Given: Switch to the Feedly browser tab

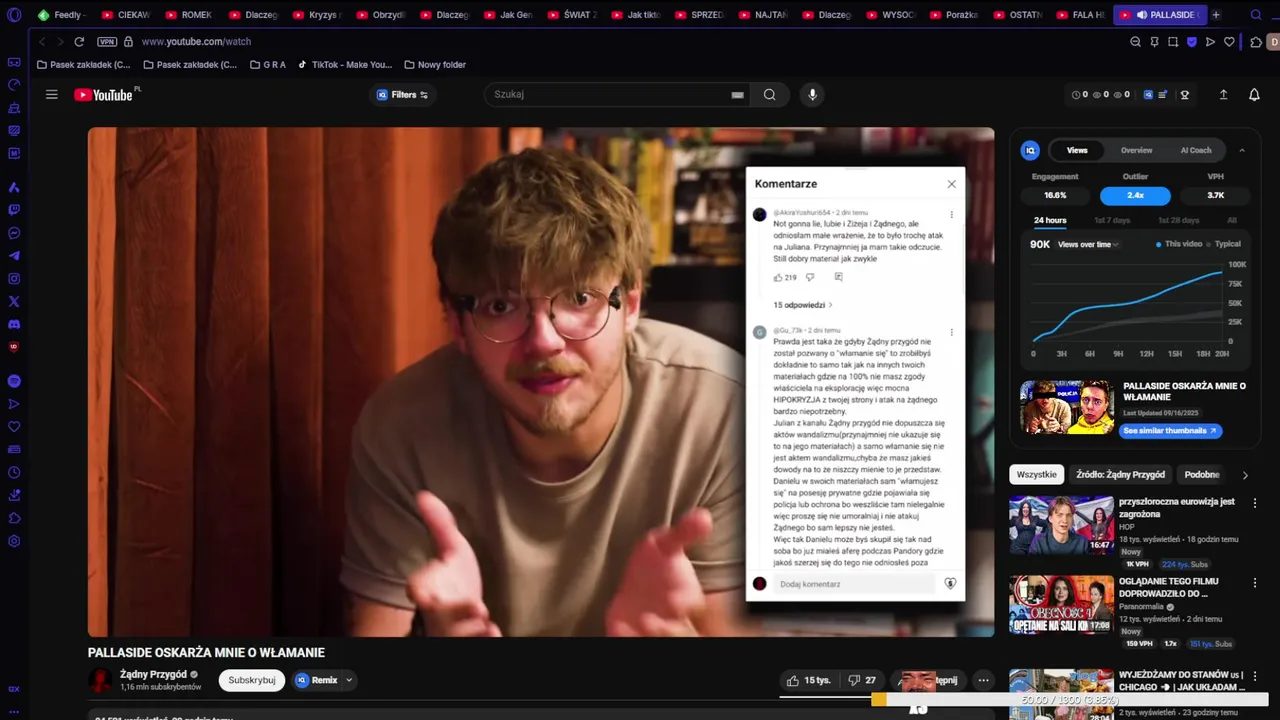Looking at the screenshot, I should 62,15.
